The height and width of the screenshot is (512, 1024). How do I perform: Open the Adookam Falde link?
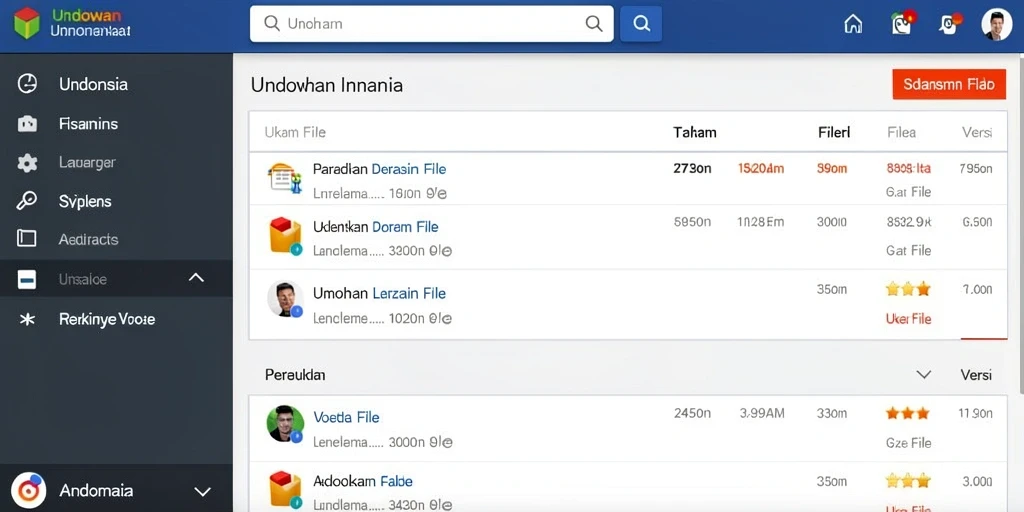[x=362, y=482]
